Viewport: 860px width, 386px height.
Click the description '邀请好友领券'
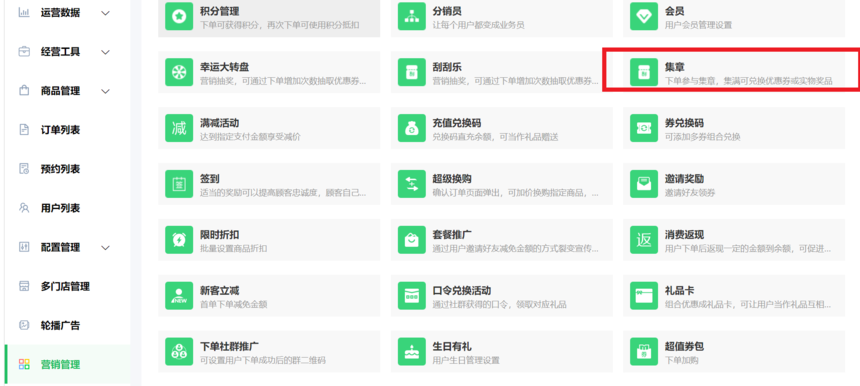(x=690, y=193)
